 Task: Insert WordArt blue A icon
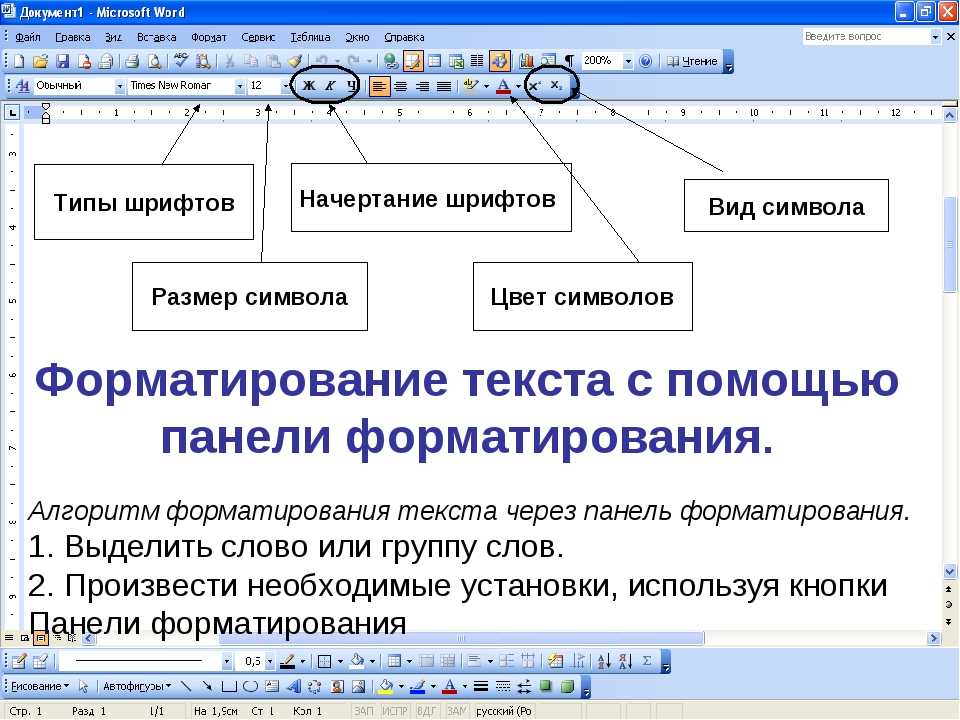pyautogui.click(x=294, y=686)
